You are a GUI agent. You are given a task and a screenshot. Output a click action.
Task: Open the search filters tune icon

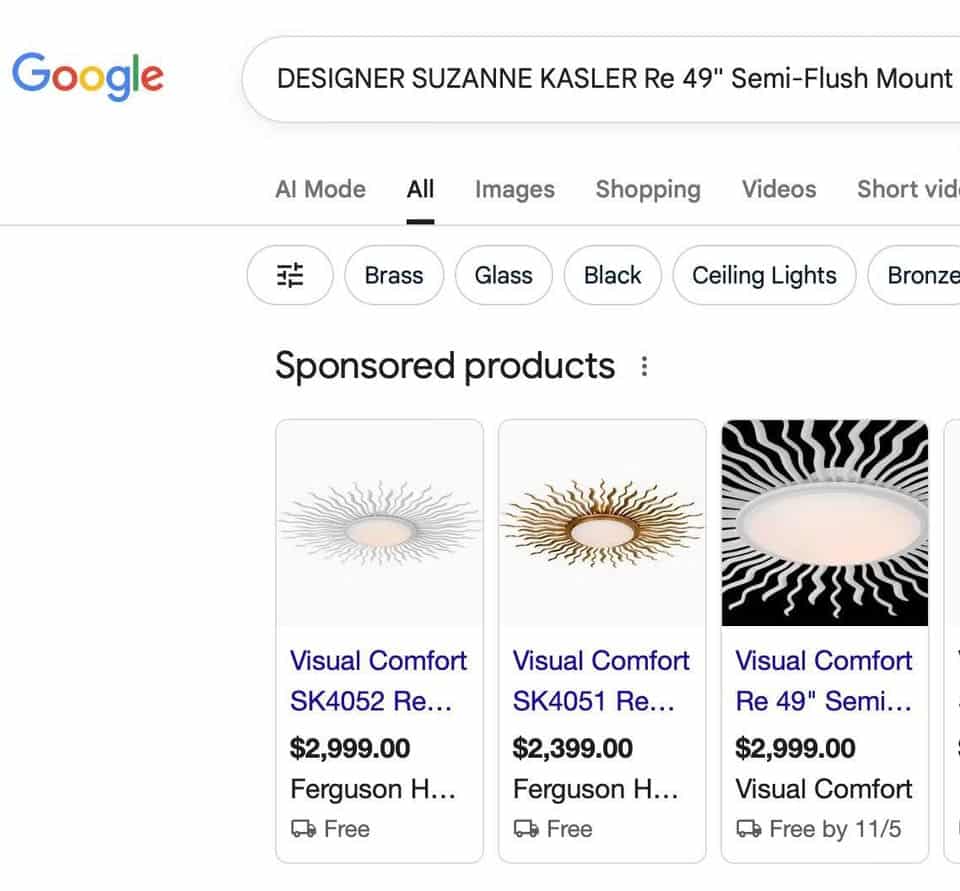click(x=290, y=275)
